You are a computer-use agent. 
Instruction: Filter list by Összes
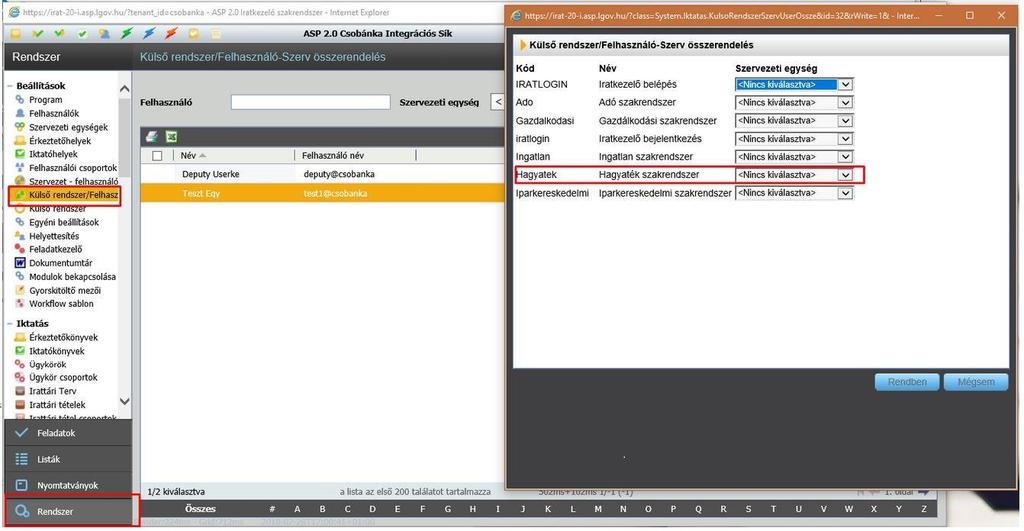click(x=200, y=509)
